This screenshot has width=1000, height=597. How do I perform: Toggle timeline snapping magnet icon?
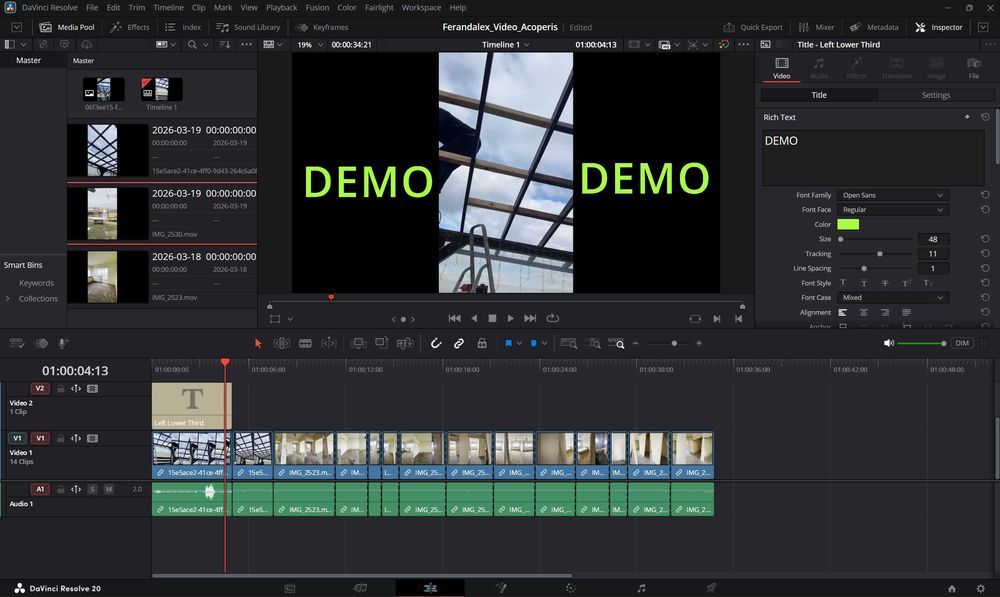[x=436, y=343]
